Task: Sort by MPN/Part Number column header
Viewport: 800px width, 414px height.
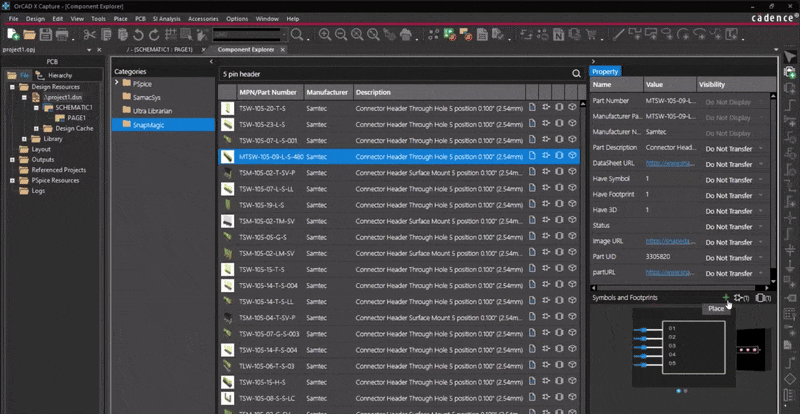Action: [270, 92]
